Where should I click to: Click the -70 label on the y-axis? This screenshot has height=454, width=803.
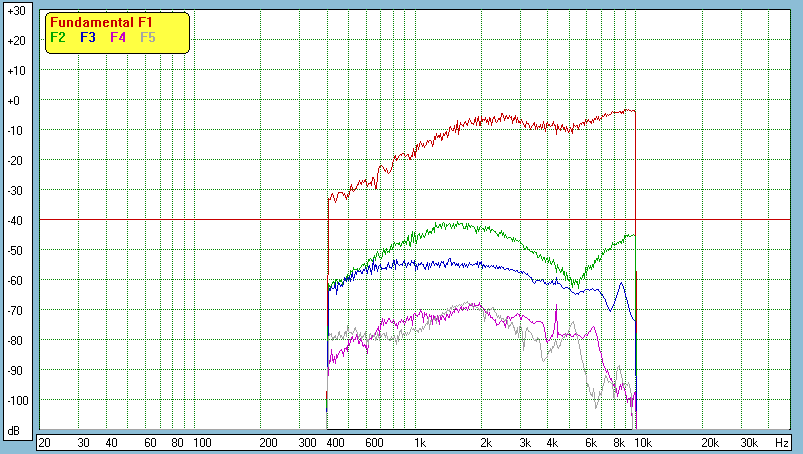tap(15, 311)
